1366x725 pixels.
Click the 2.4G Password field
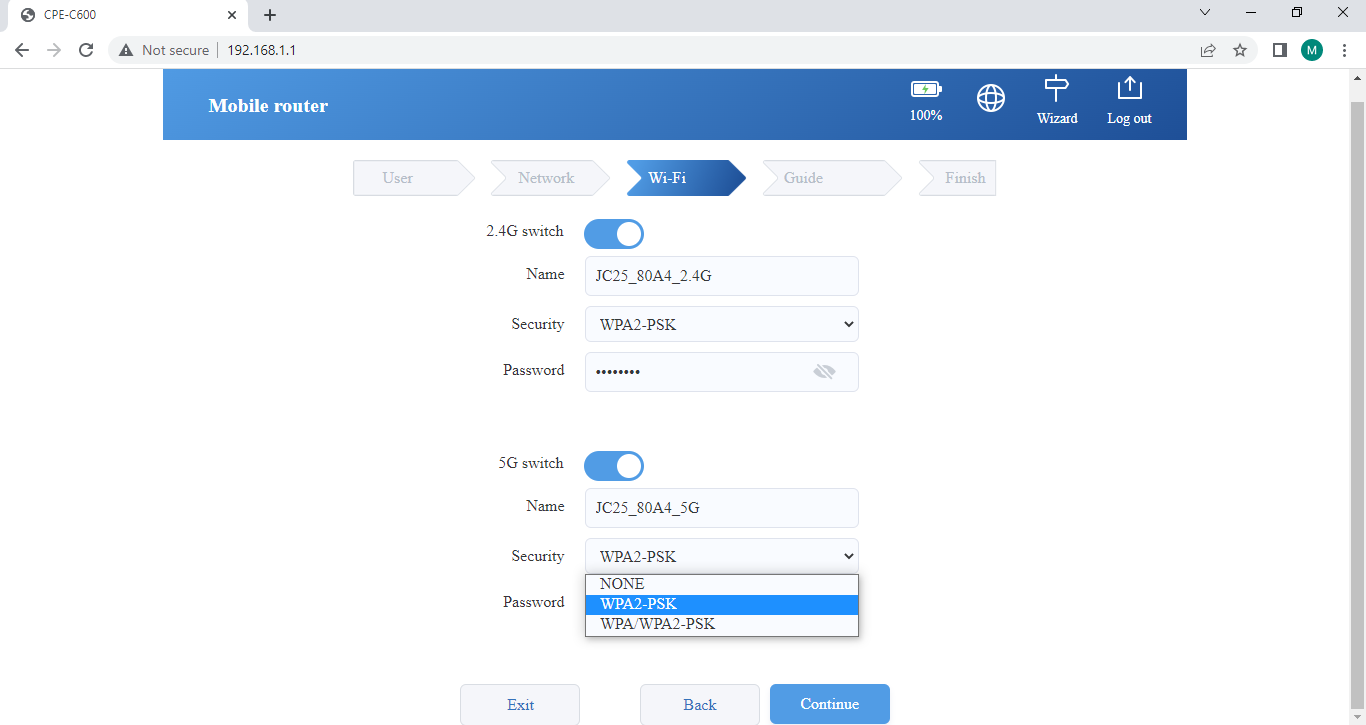[722, 372]
